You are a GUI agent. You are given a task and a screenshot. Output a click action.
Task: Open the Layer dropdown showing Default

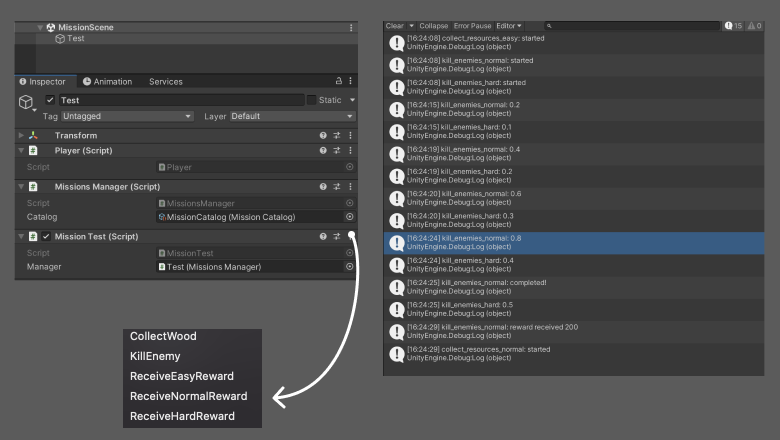(x=291, y=116)
